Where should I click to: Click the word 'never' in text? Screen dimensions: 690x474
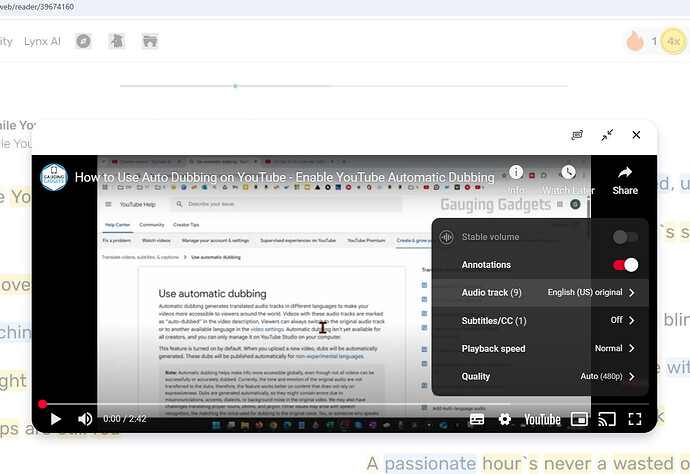pos(567,463)
